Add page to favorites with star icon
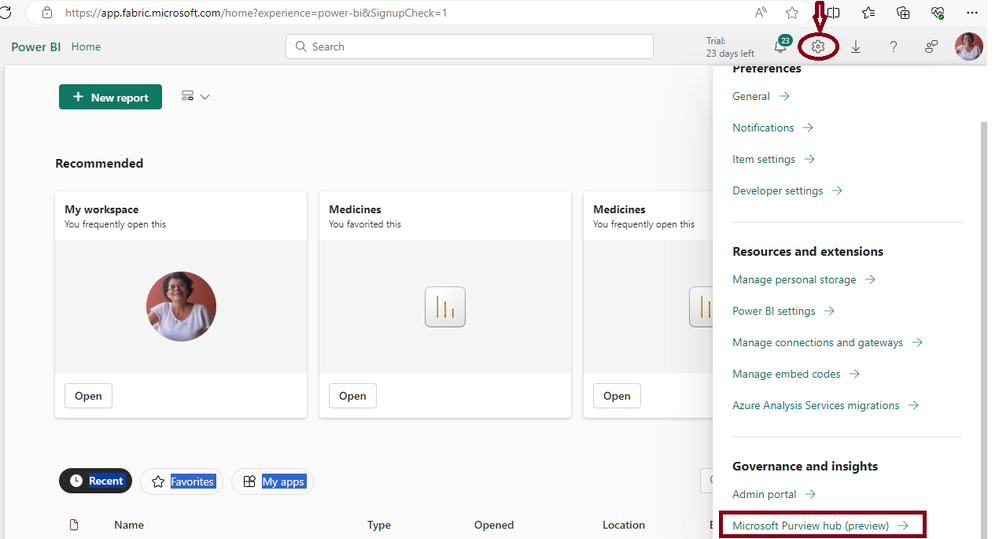 point(792,13)
